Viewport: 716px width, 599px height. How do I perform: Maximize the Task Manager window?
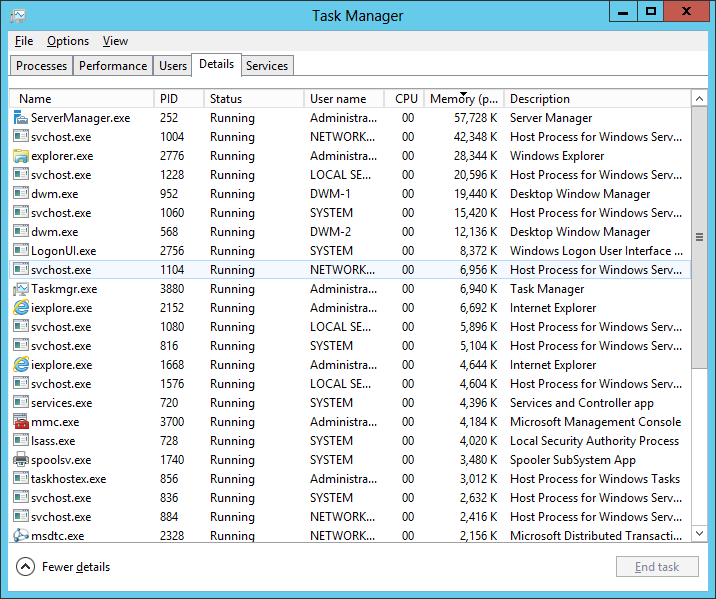click(651, 11)
